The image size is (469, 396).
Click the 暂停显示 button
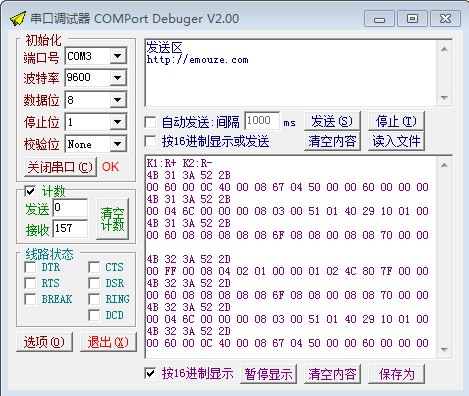click(x=268, y=374)
